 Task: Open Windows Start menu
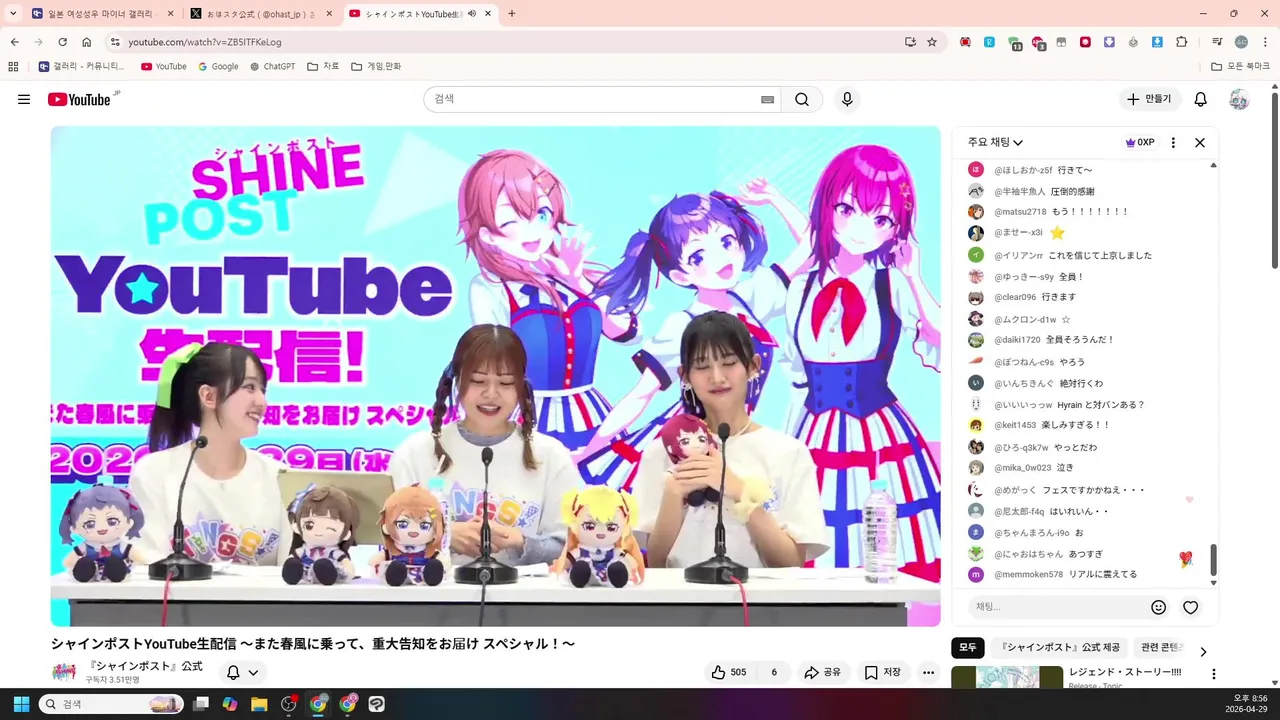pos(21,704)
